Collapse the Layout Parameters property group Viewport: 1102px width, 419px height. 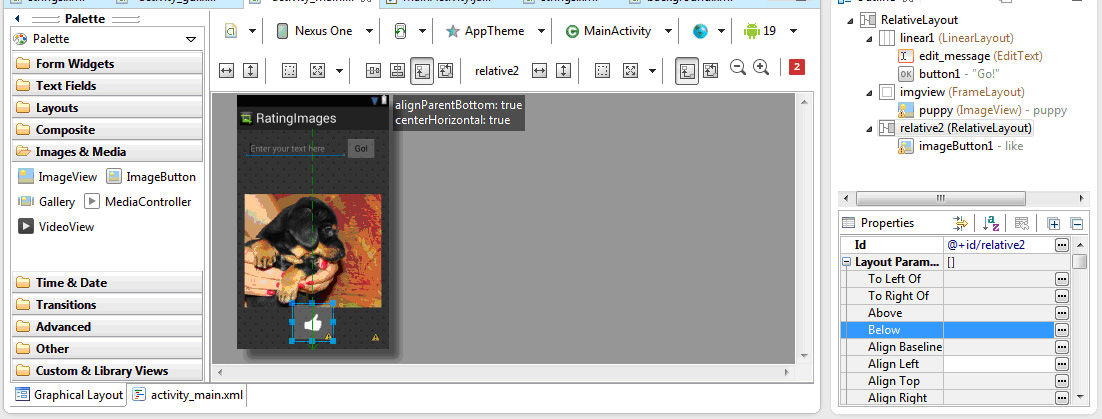click(847, 262)
